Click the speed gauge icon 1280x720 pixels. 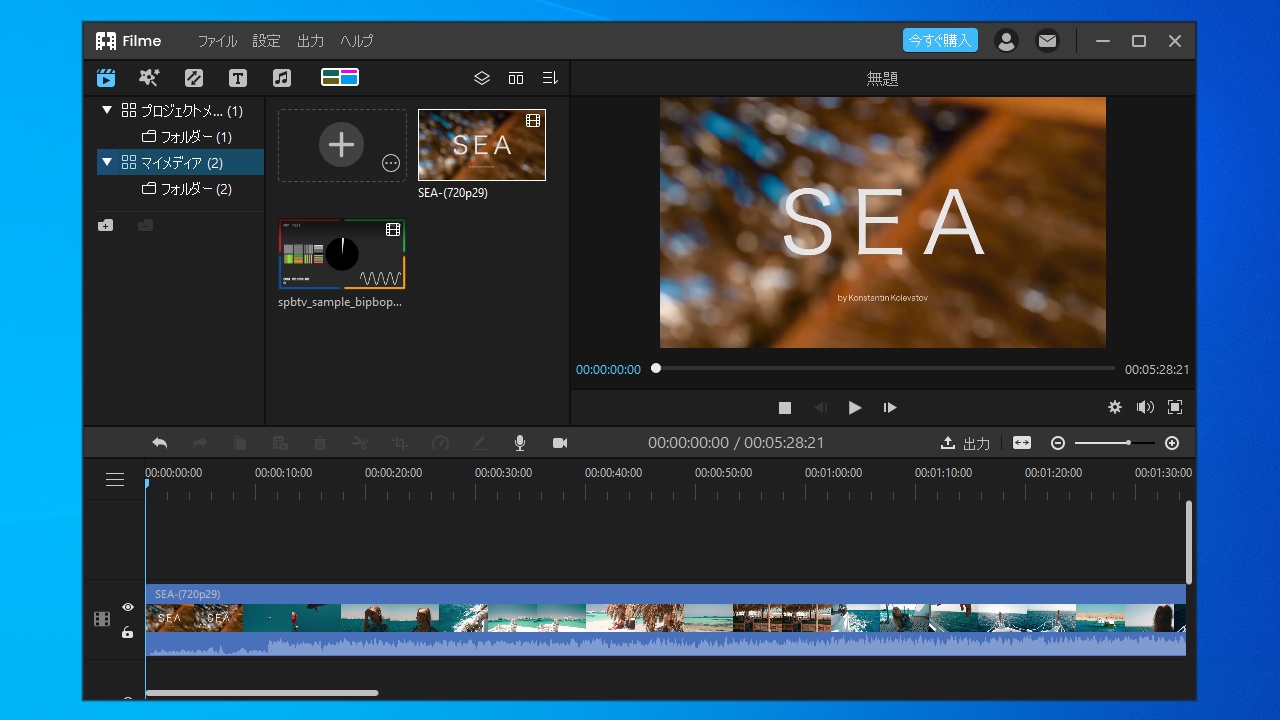click(440, 443)
